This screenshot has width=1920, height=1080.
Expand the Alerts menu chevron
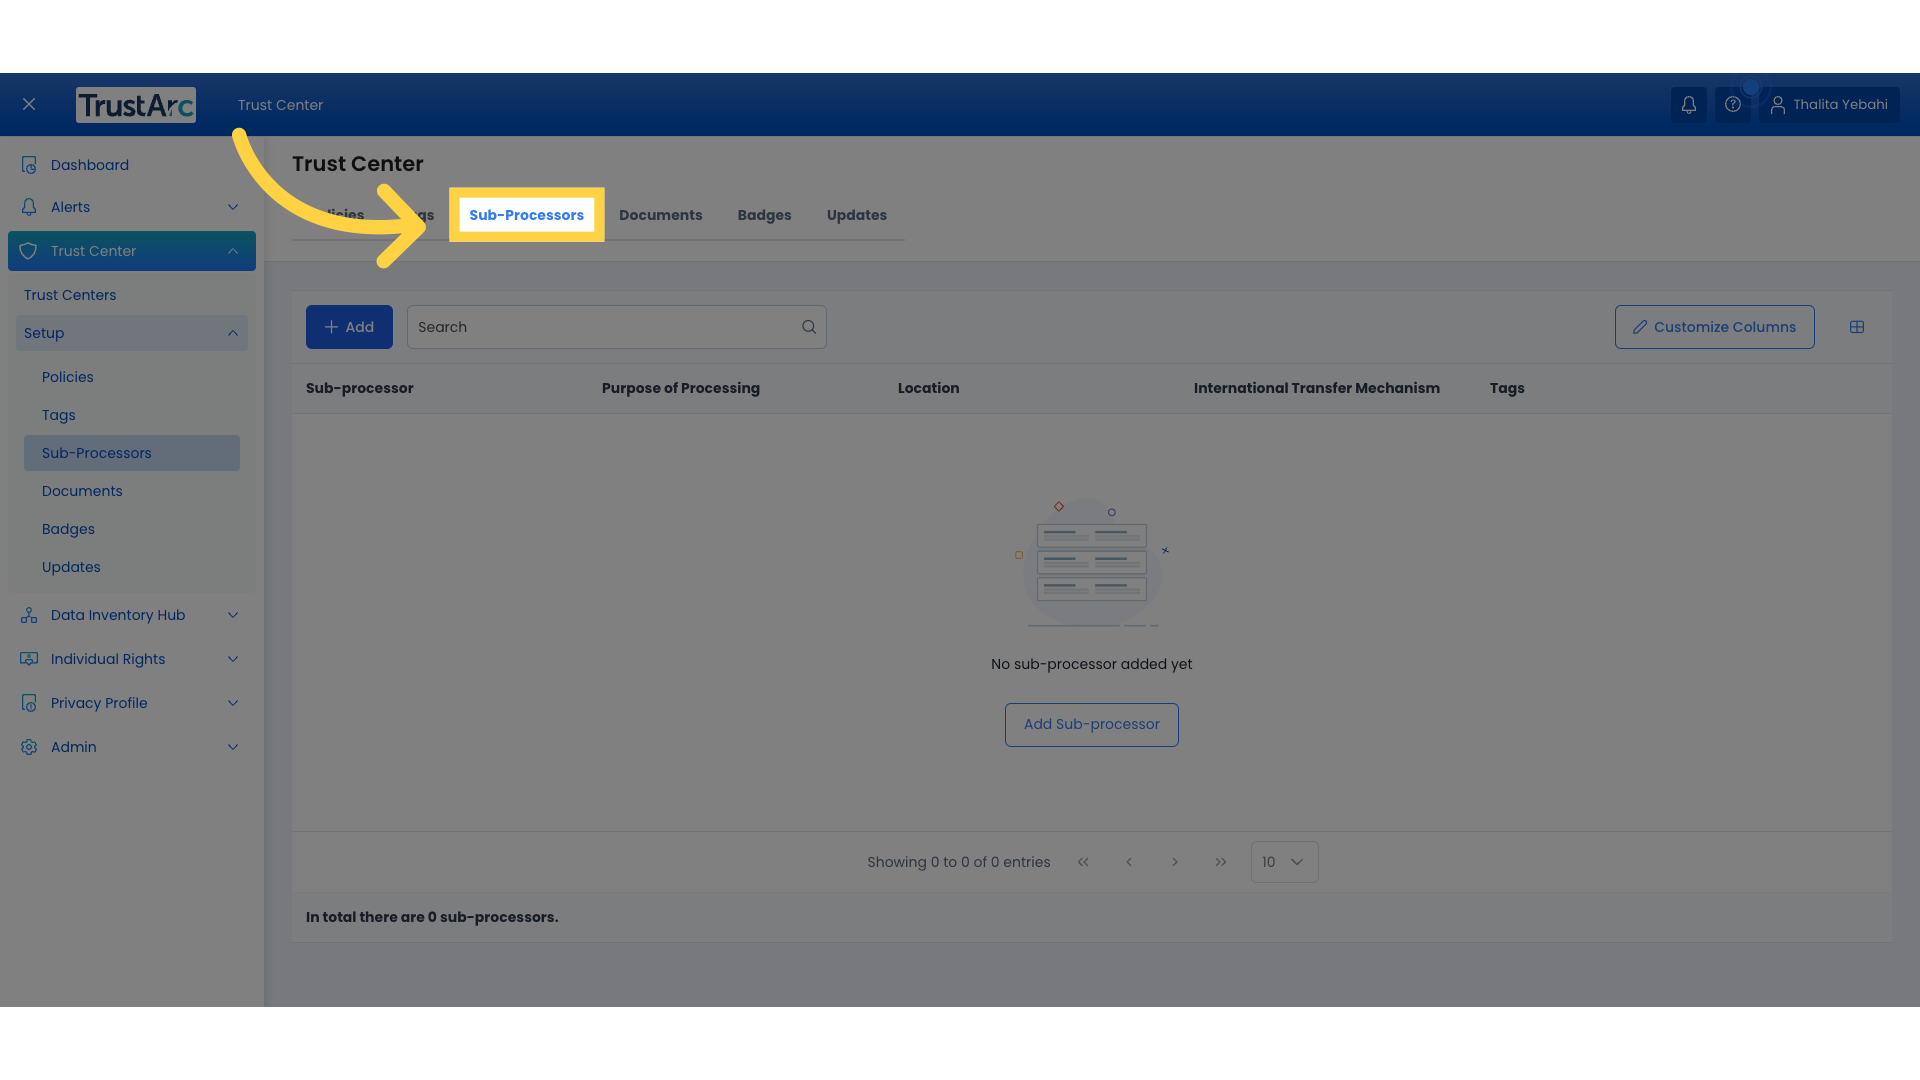pyautogui.click(x=233, y=207)
